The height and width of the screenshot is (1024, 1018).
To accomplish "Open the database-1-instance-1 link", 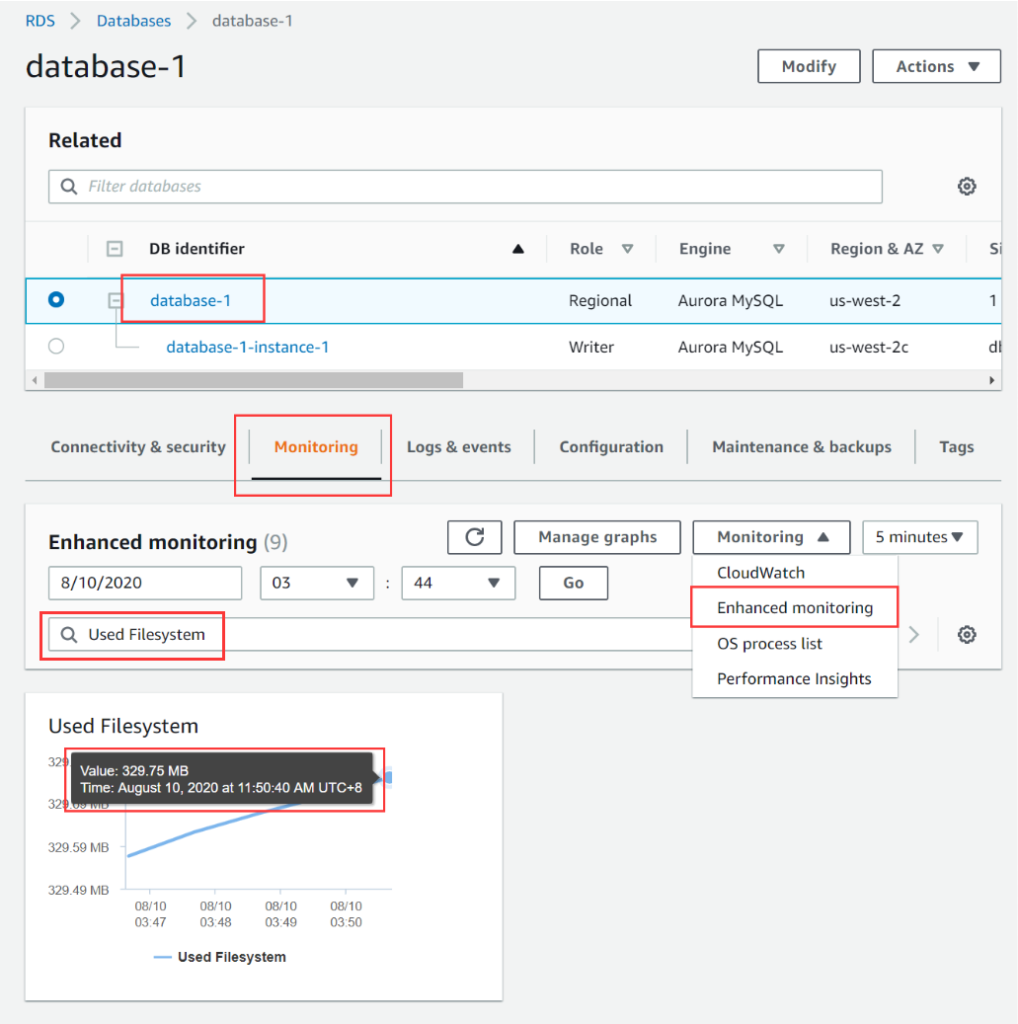I will 247,347.
